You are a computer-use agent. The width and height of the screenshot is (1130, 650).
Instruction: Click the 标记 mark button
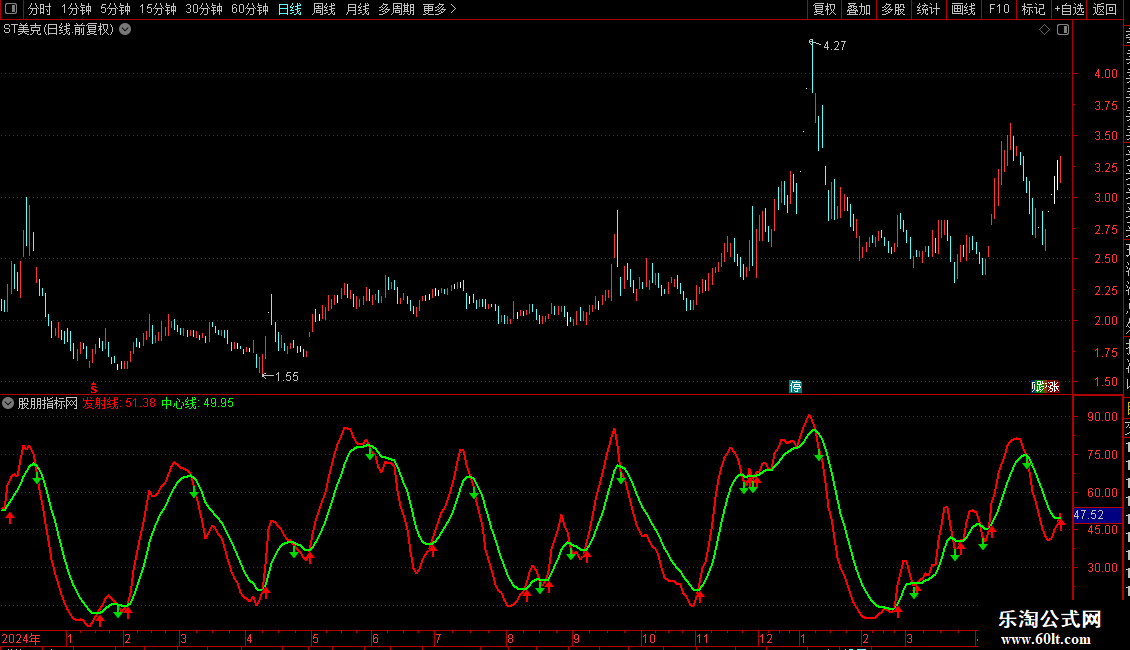(x=1033, y=9)
